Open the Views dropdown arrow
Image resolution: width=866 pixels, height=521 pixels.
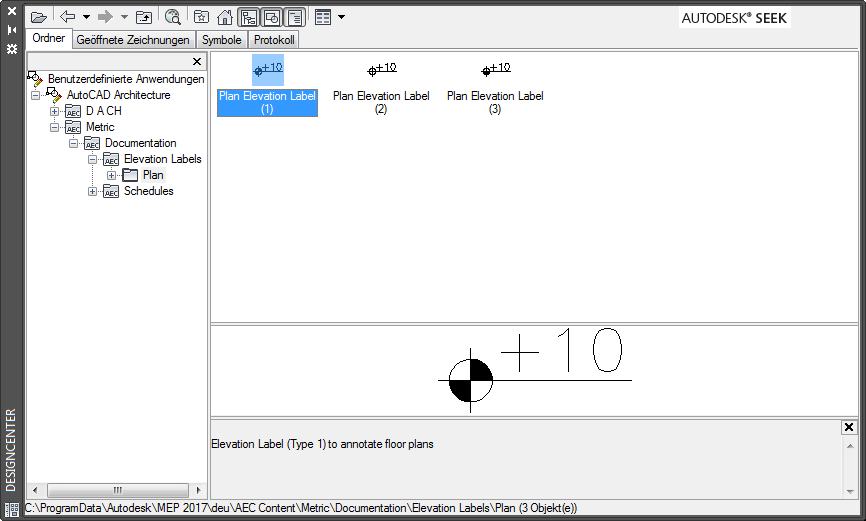[341, 17]
